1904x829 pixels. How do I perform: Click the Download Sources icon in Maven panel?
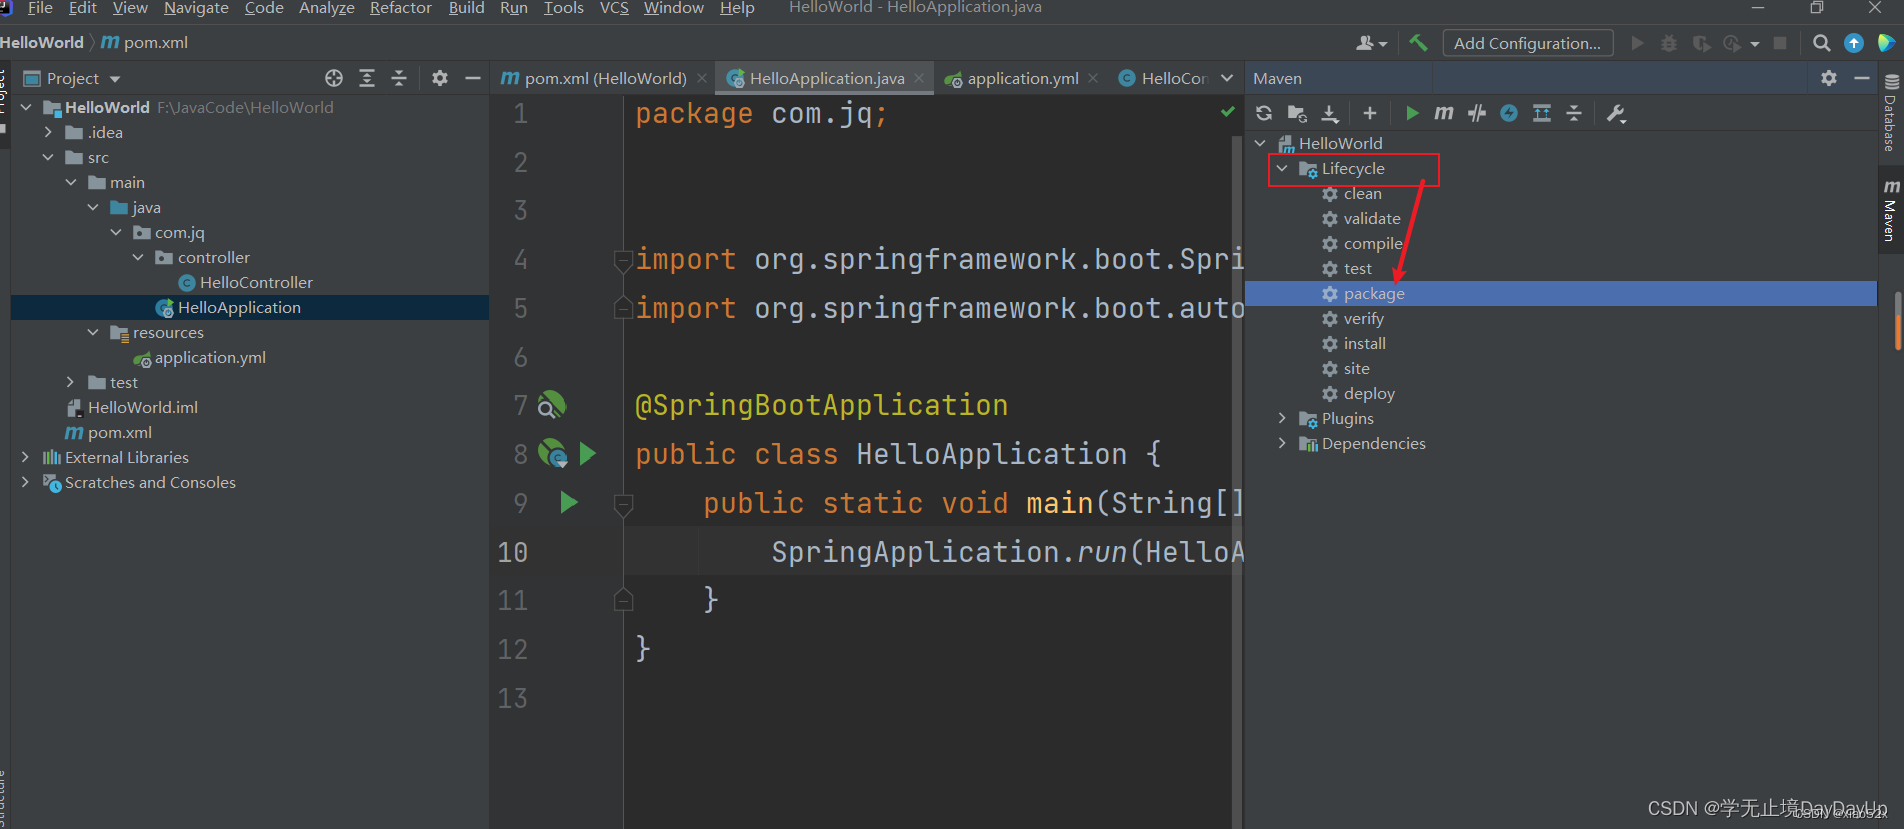1330,113
